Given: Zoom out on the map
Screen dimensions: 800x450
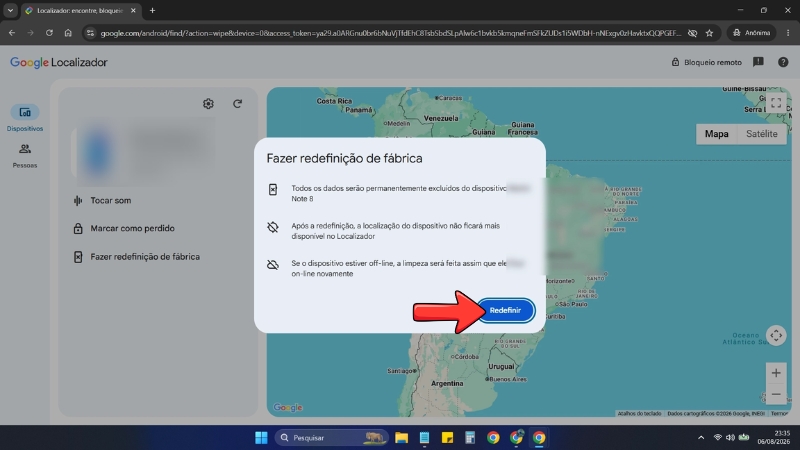Looking at the screenshot, I should pos(776,394).
